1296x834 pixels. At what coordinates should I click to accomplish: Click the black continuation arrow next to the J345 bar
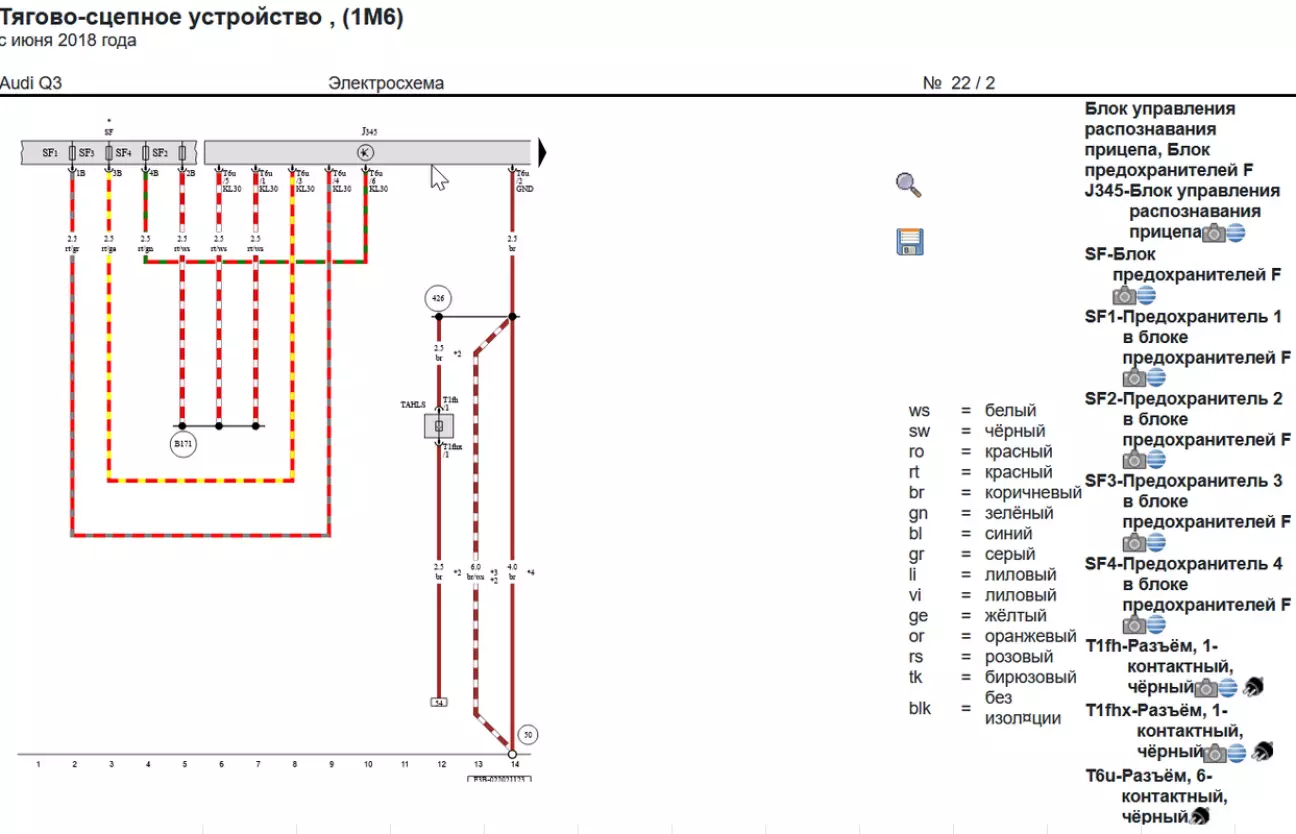tap(543, 153)
